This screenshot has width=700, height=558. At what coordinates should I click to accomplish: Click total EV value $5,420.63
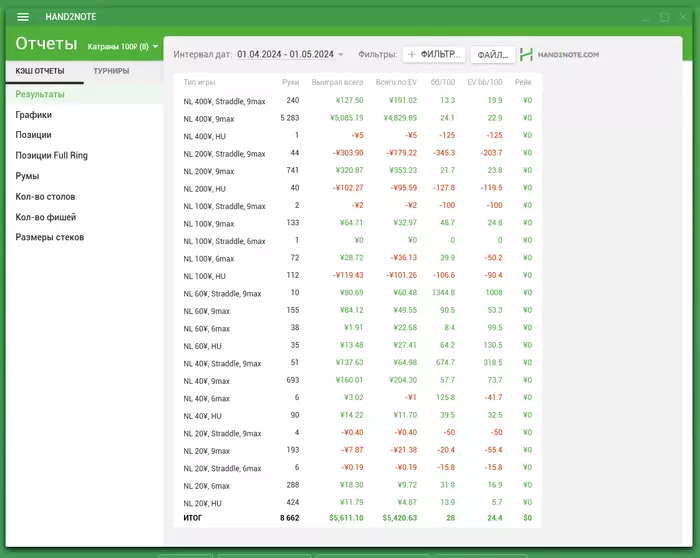[400, 518]
